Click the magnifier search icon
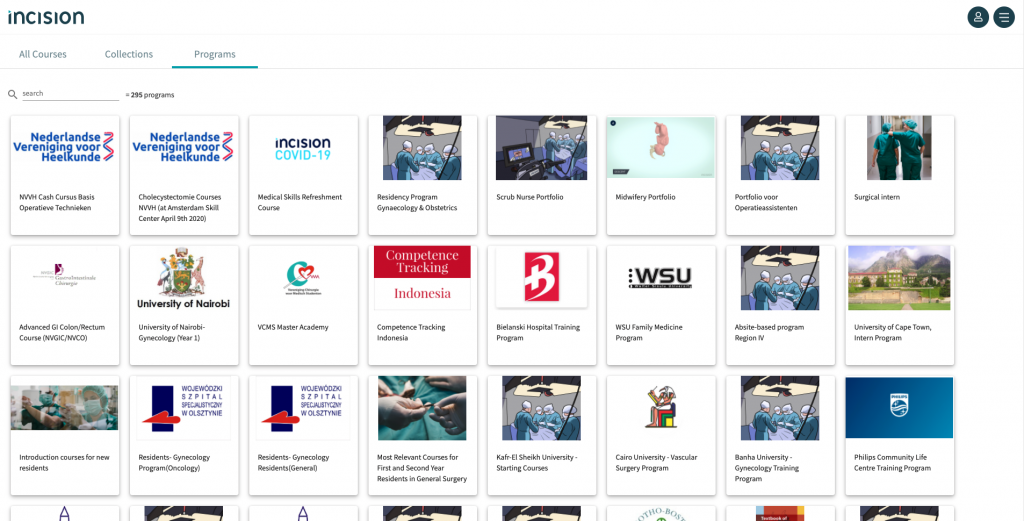 (x=12, y=95)
